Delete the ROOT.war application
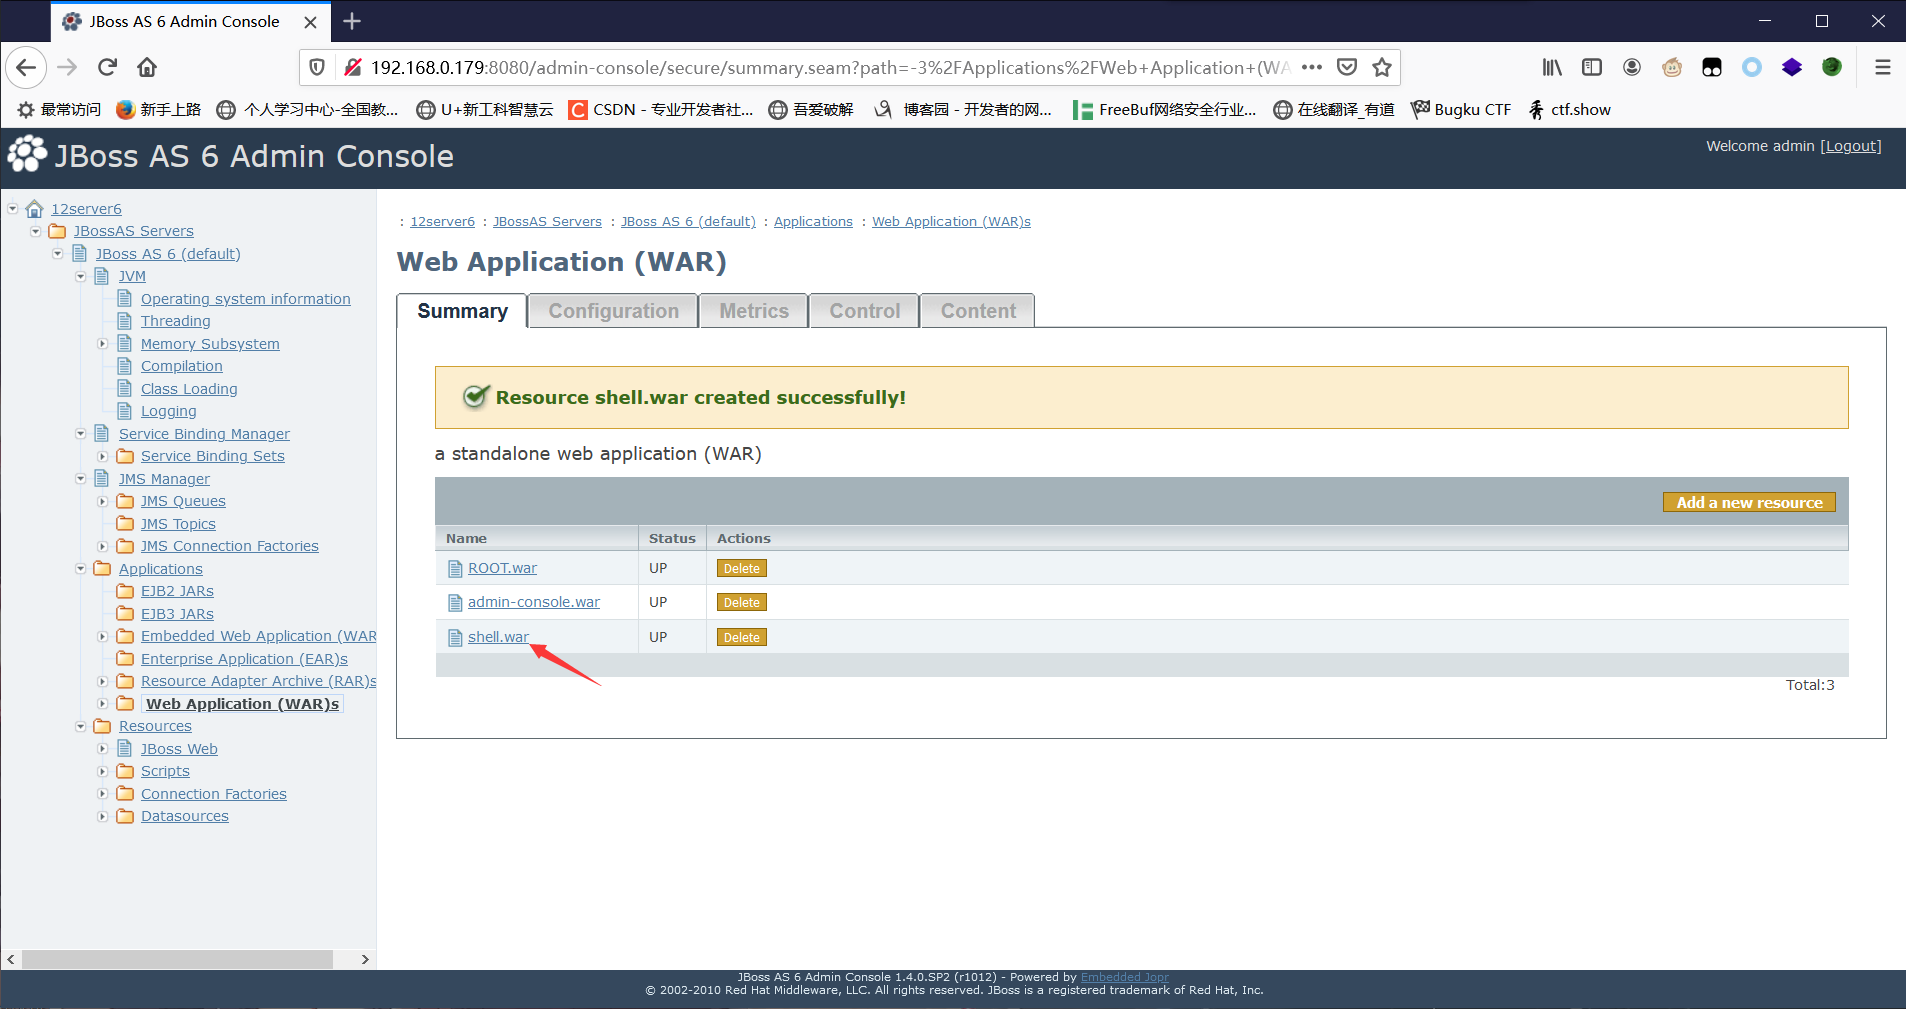Viewport: 1906px width, 1009px height. coord(742,568)
